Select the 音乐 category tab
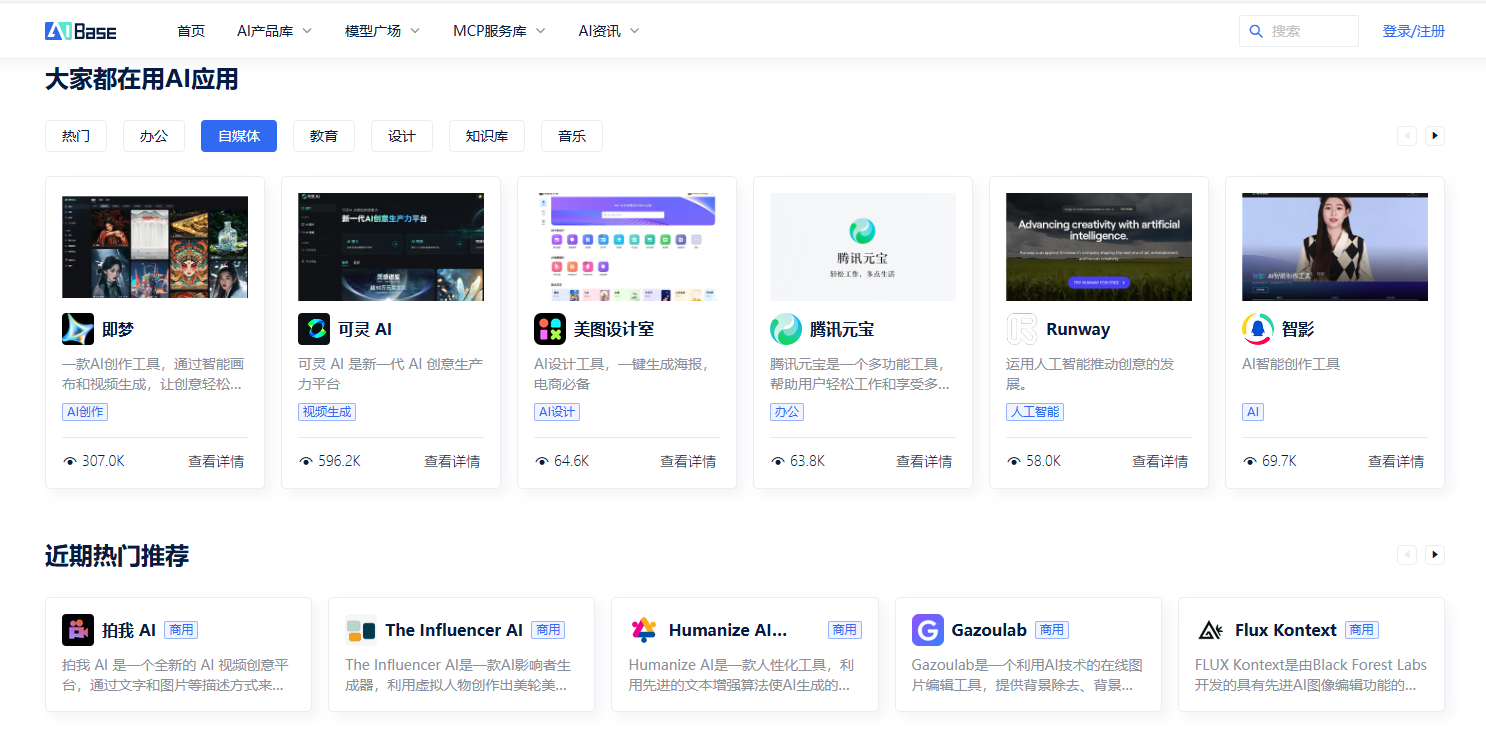 click(572, 136)
